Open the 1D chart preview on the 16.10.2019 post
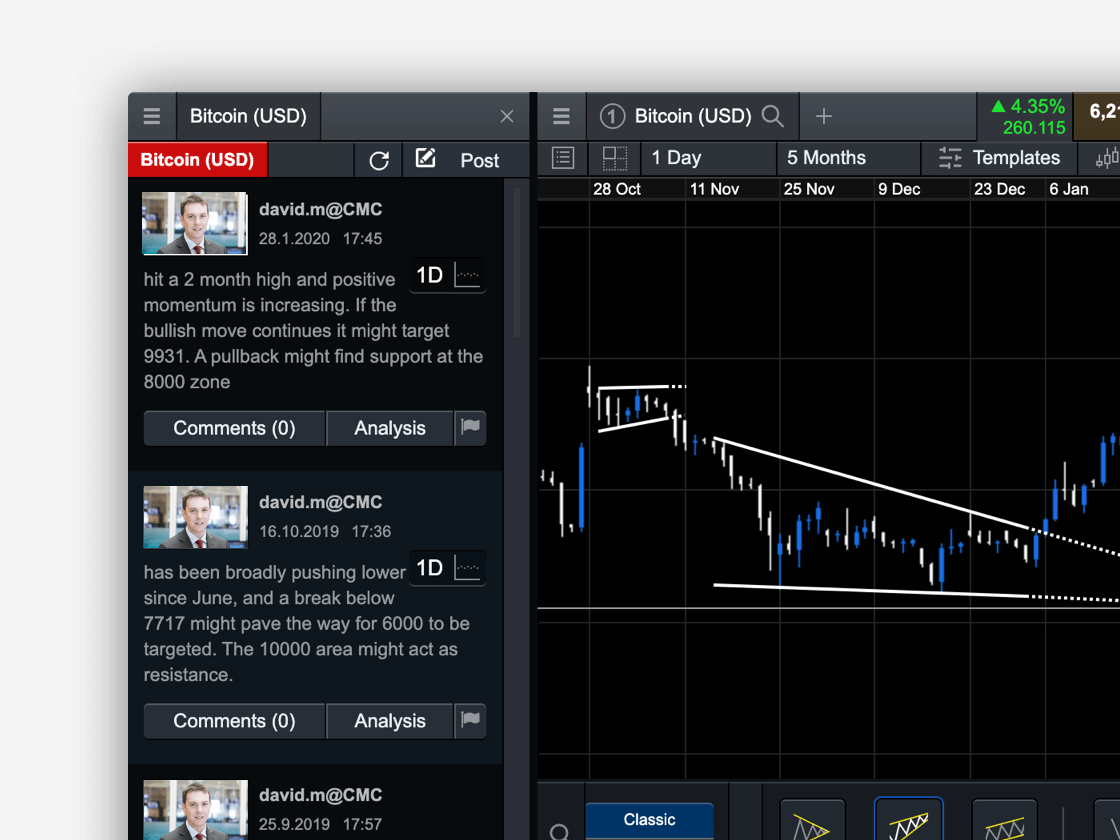 click(448, 568)
